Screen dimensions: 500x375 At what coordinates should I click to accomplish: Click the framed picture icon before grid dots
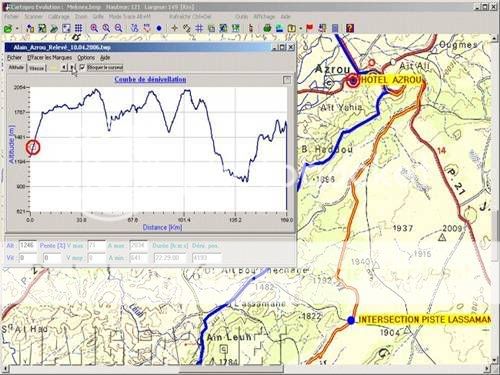coord(66,28)
